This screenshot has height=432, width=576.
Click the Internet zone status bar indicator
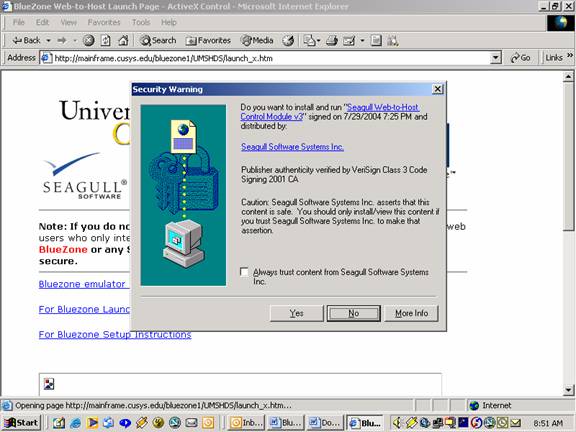pyautogui.click(x=490, y=406)
